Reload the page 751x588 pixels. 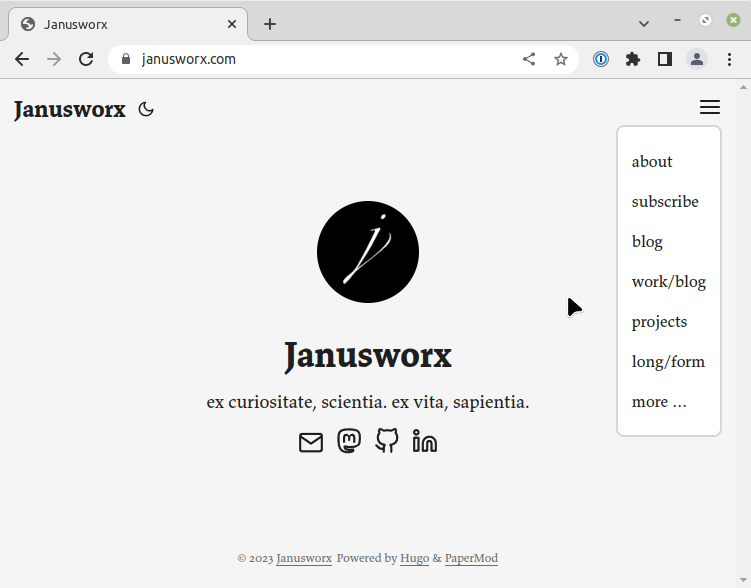(86, 59)
